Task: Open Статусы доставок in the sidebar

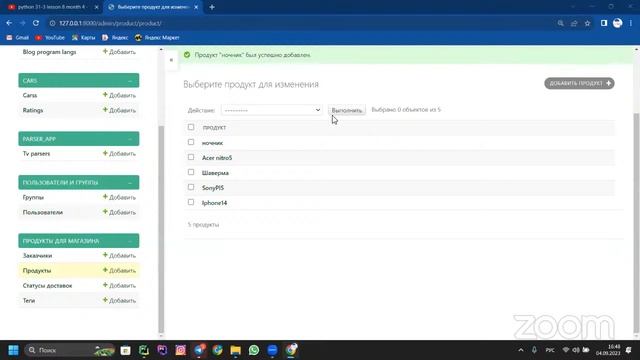Action: (47, 286)
